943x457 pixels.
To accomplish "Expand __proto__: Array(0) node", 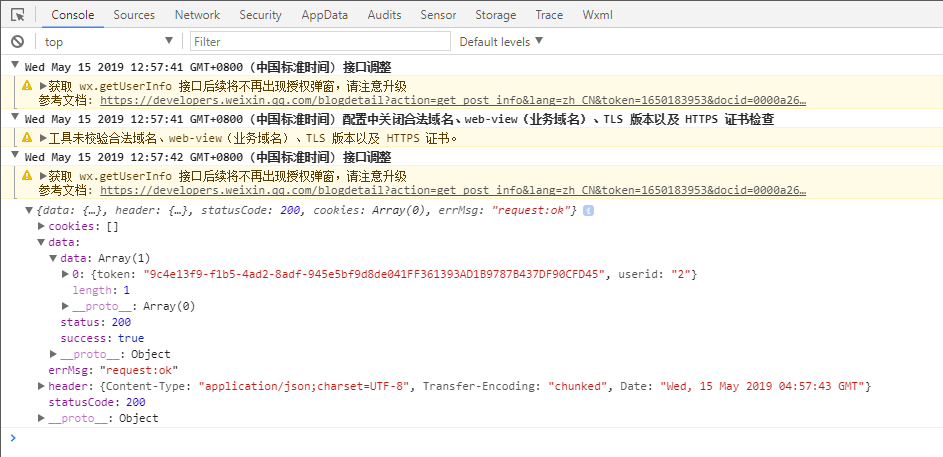I will pos(65,306).
